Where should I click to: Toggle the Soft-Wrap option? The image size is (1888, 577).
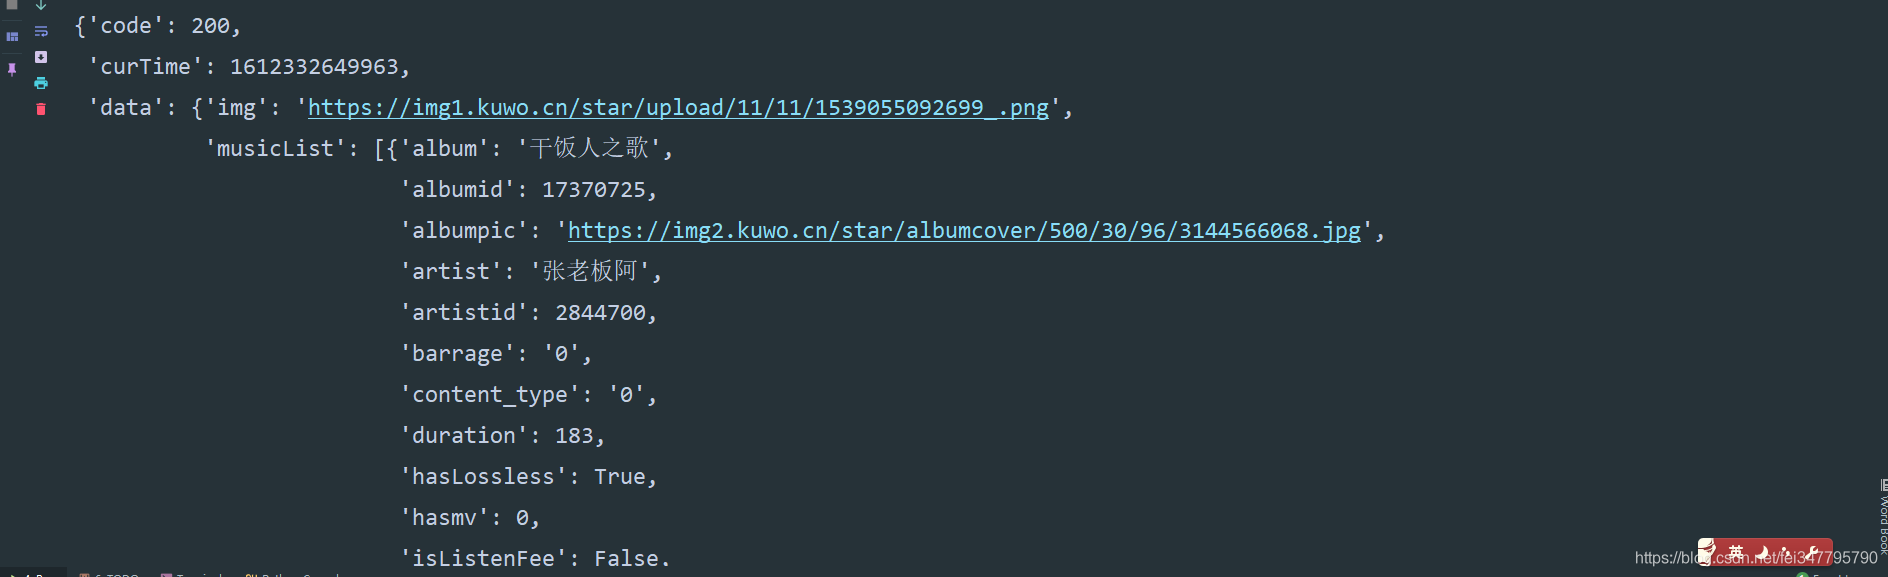coord(41,32)
